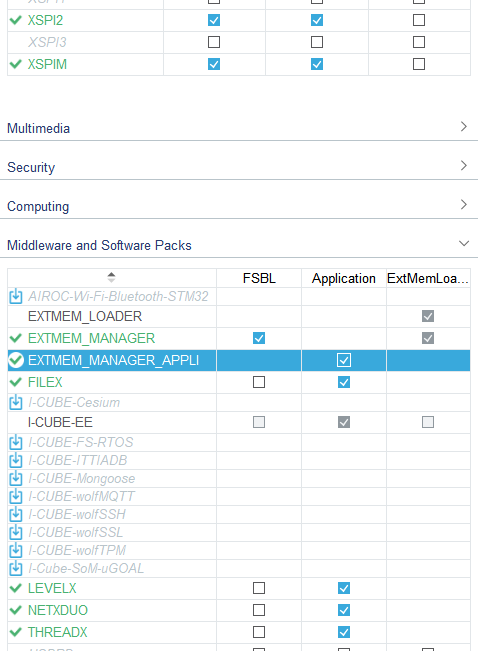Select the FILEX middleware entry
478x651 pixels.
pos(45,382)
